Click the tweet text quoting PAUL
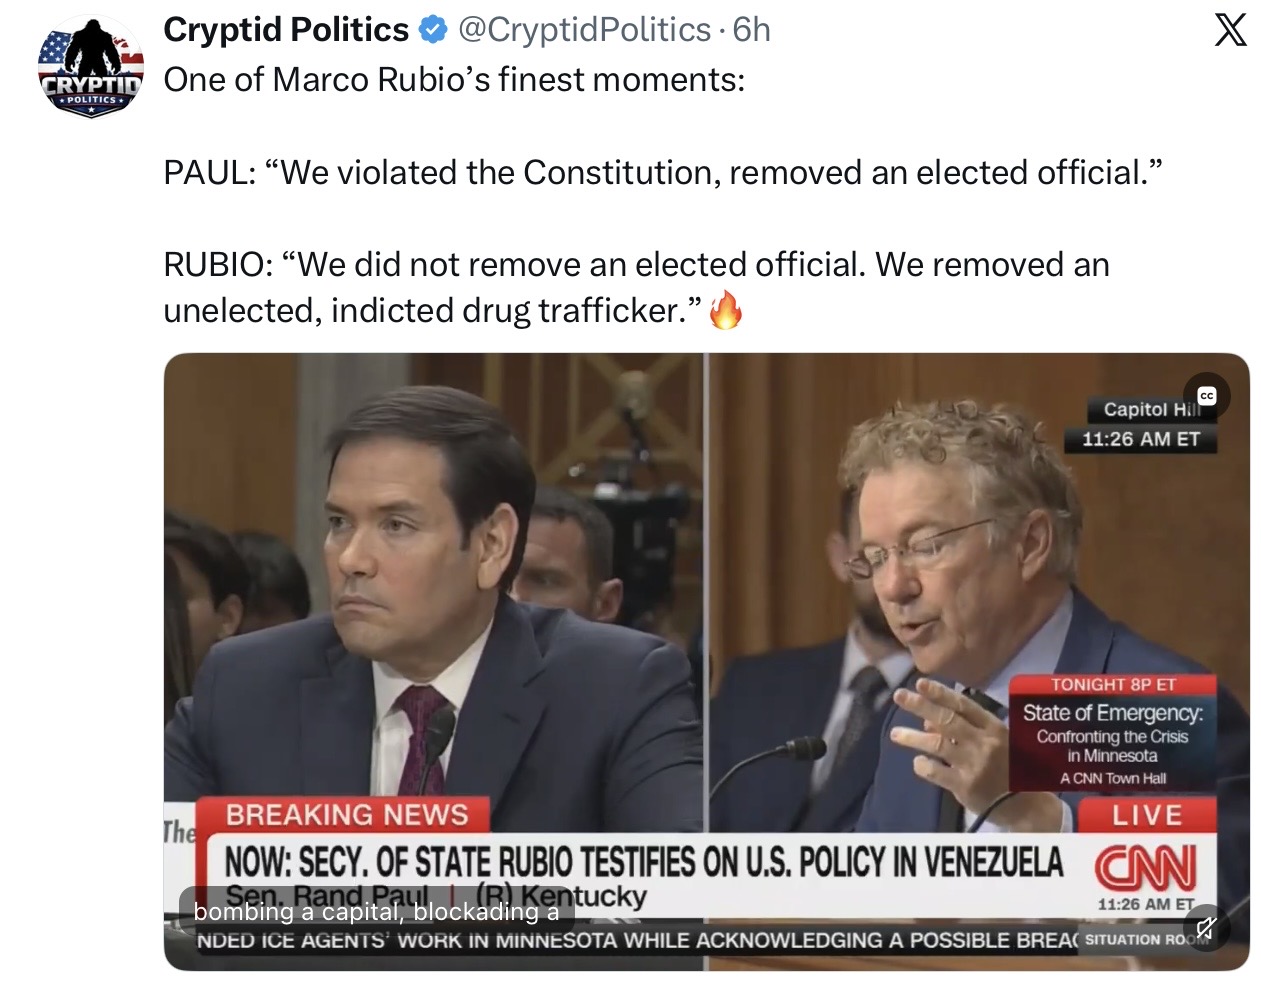 662,173
